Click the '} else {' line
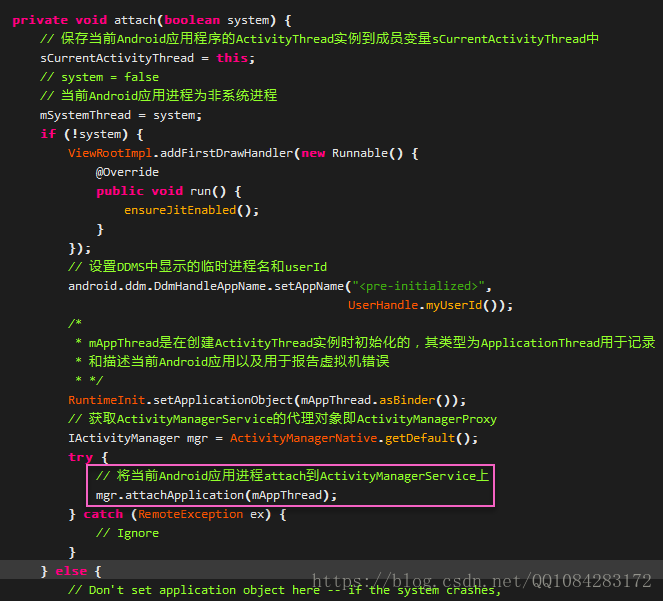This screenshot has height=601, width=663. pos(71,571)
